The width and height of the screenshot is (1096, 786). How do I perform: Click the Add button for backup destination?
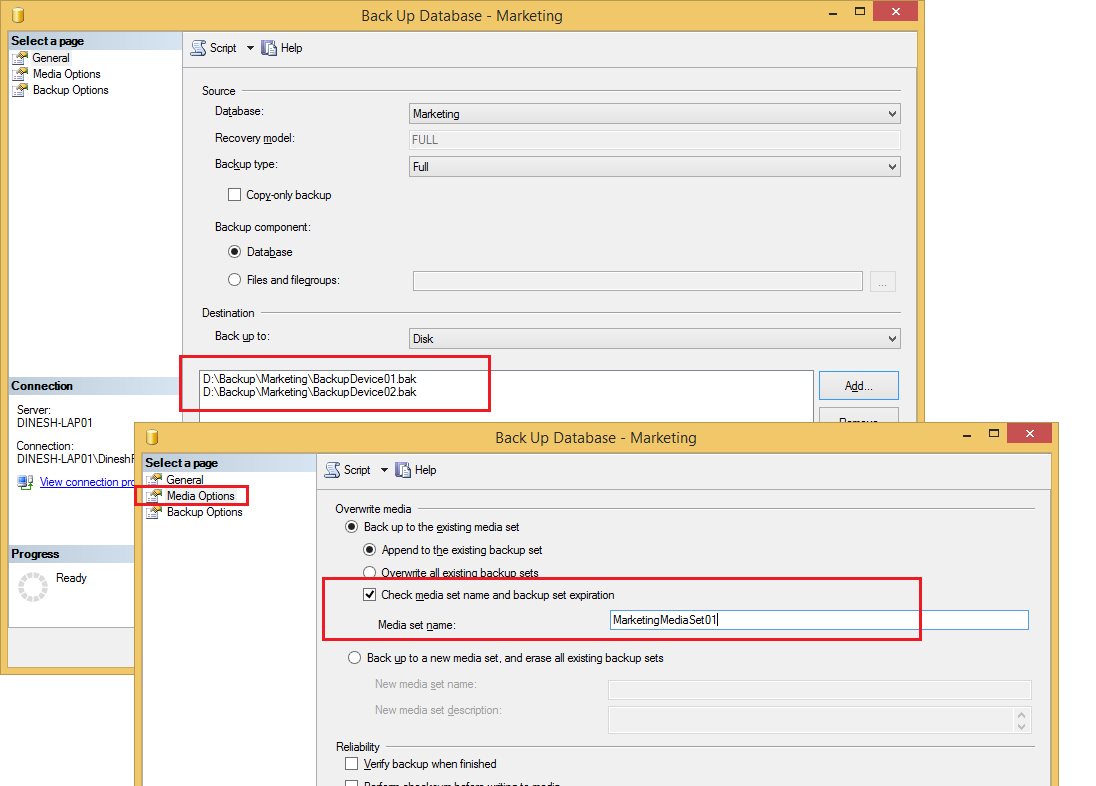tap(857, 385)
